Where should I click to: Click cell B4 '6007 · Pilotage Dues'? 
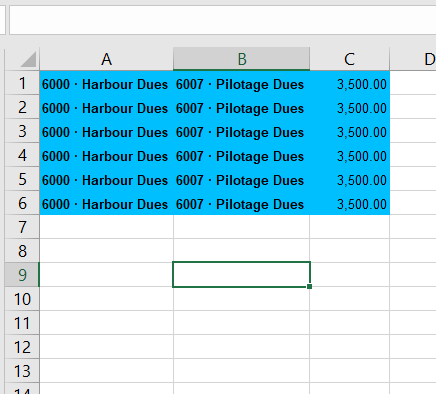pos(241,155)
